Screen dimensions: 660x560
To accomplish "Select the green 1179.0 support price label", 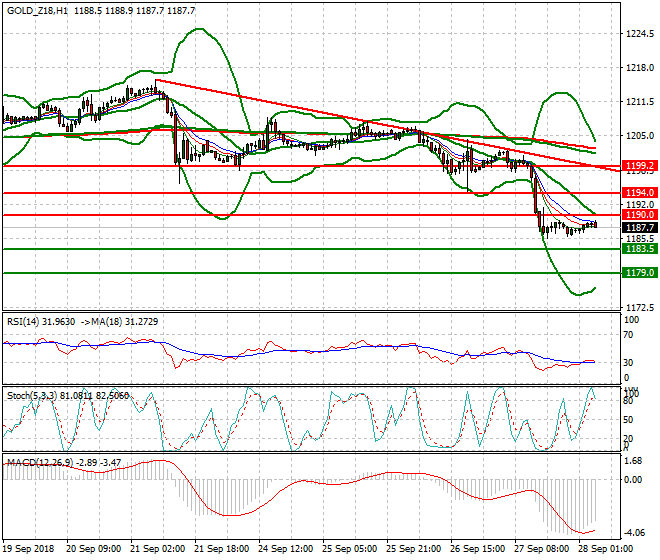I will point(638,272).
